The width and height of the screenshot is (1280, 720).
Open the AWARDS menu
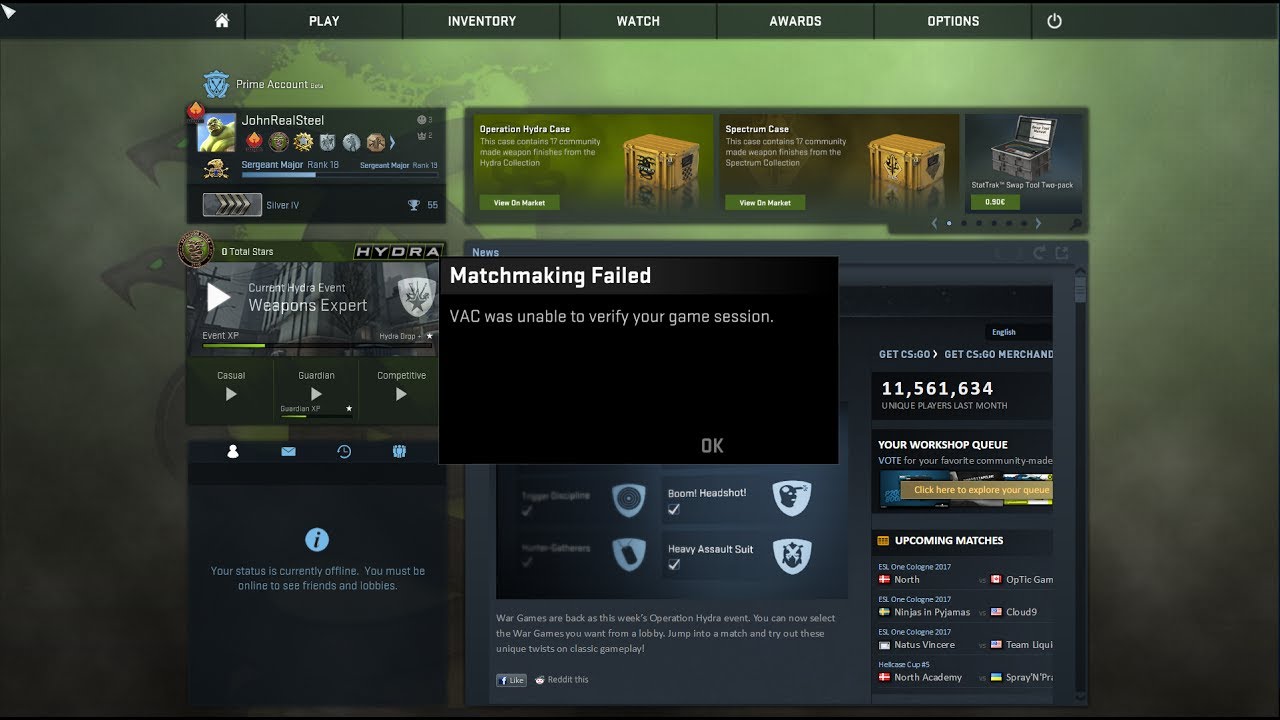(796, 21)
